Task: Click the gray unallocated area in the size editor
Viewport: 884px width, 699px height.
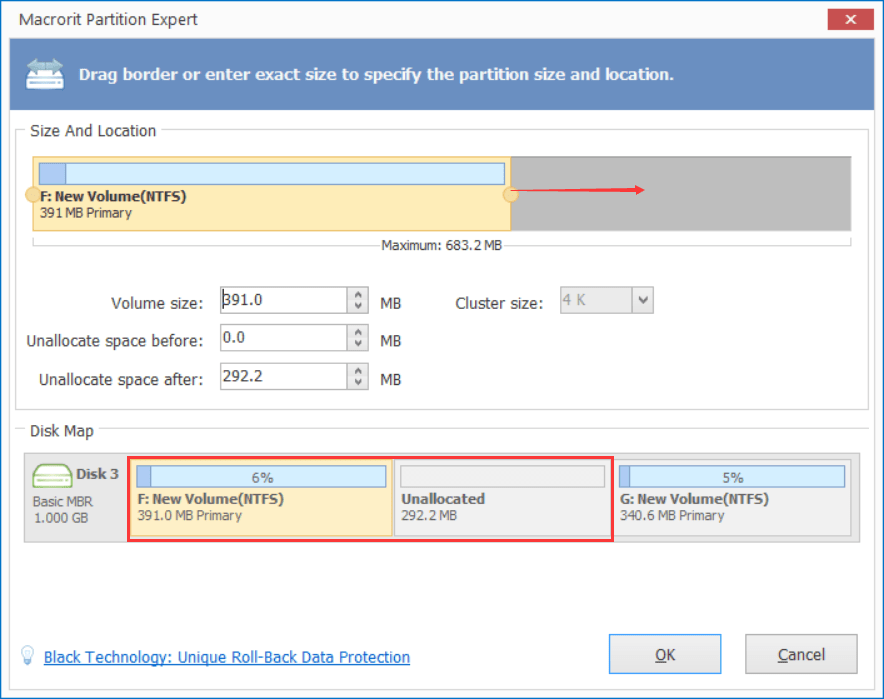Action: 680,193
